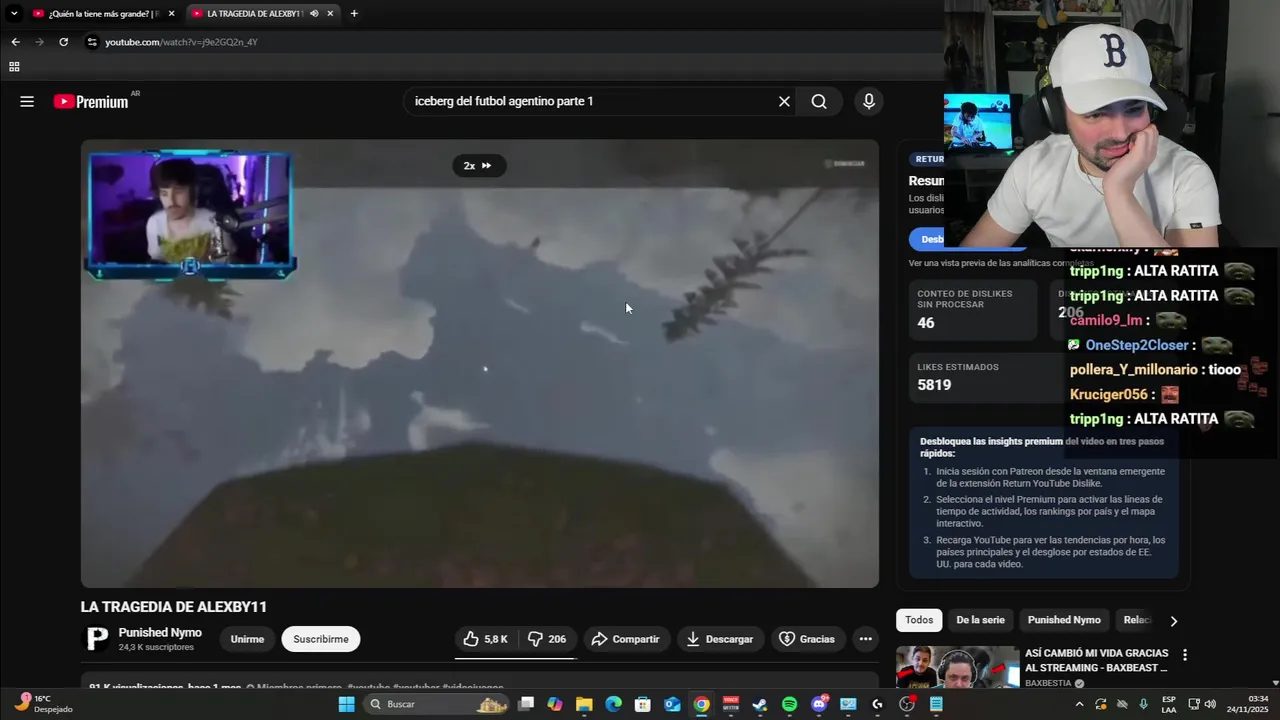
Task: Open Logitech G HUB from the taskbar
Action: [x=877, y=704]
